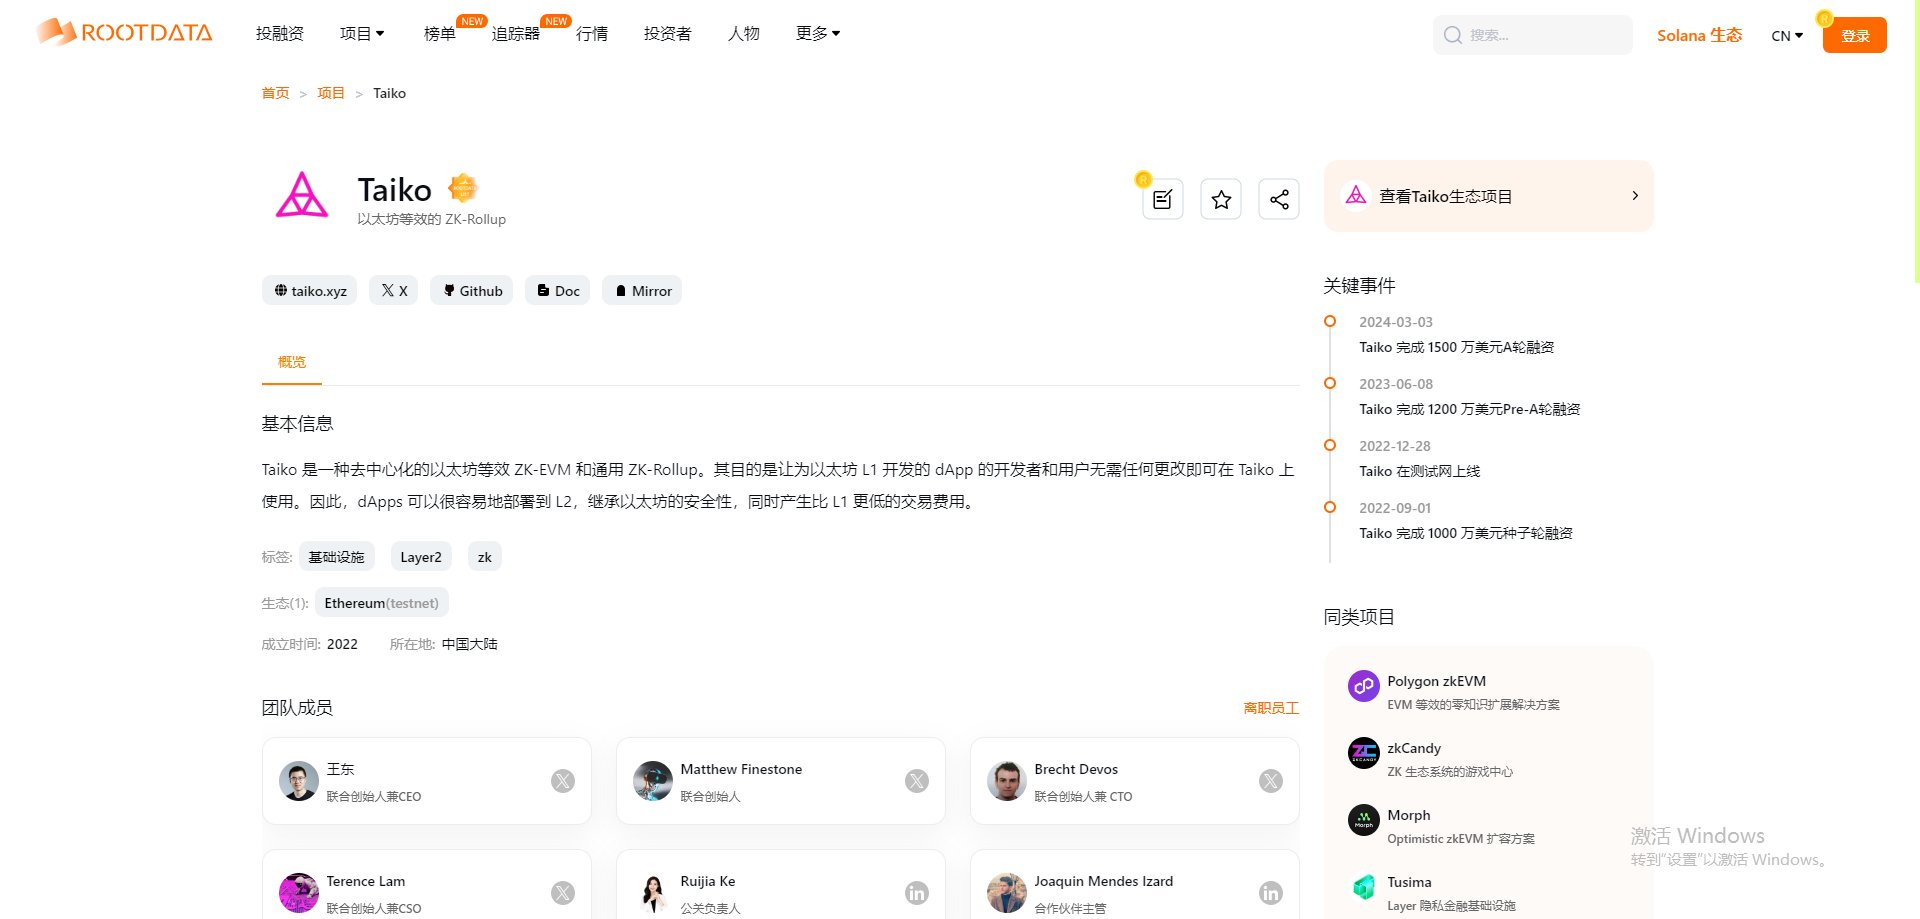Open Matthew Finestone's X profile icon

[917, 781]
